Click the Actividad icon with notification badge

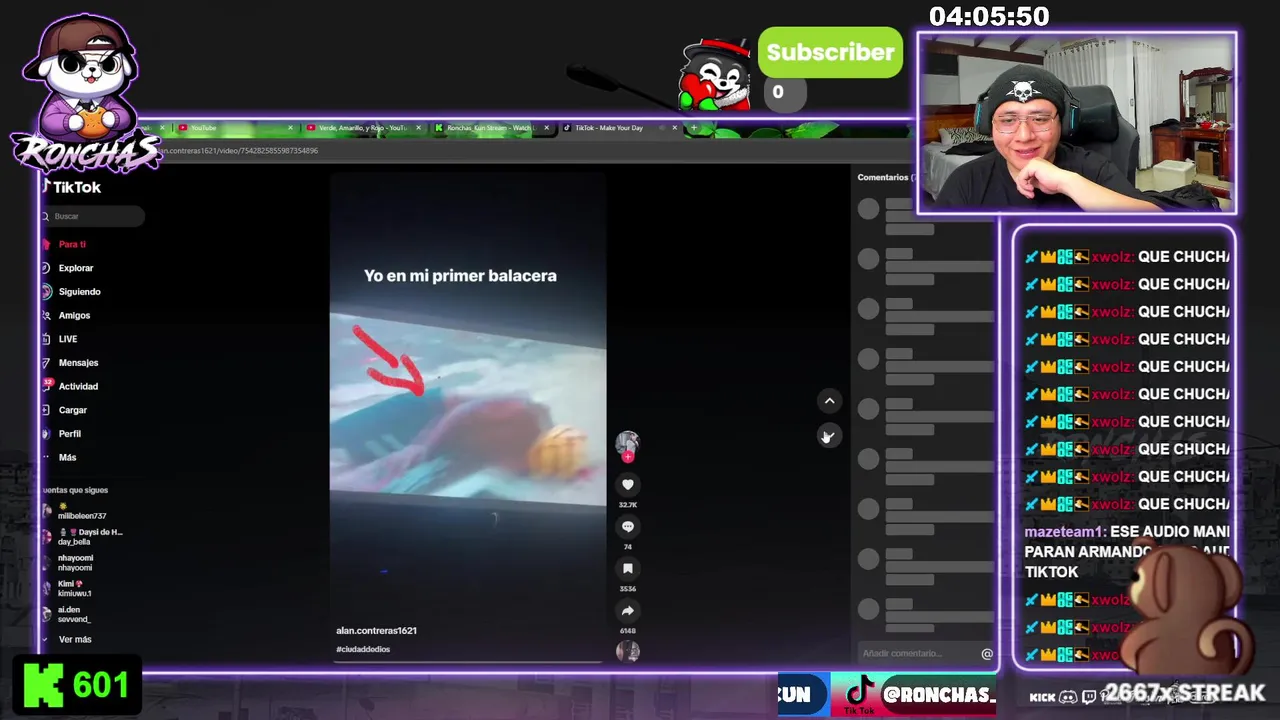47,386
